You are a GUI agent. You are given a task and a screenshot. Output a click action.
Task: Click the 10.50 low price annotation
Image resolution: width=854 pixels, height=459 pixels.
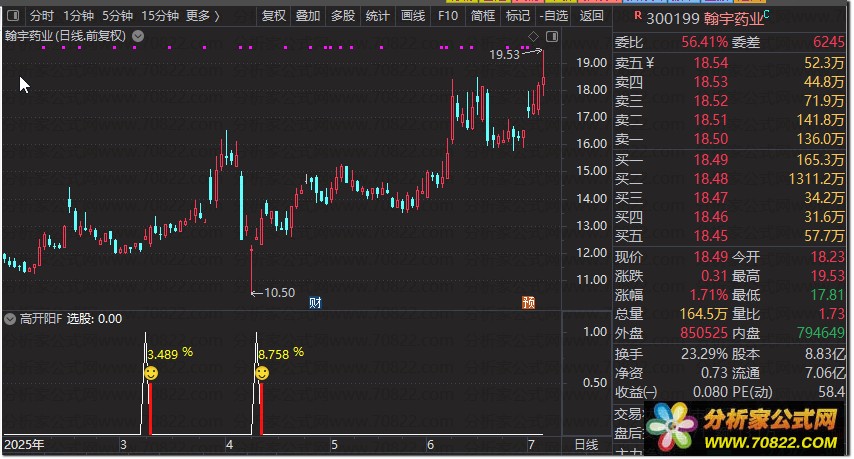tap(279, 293)
